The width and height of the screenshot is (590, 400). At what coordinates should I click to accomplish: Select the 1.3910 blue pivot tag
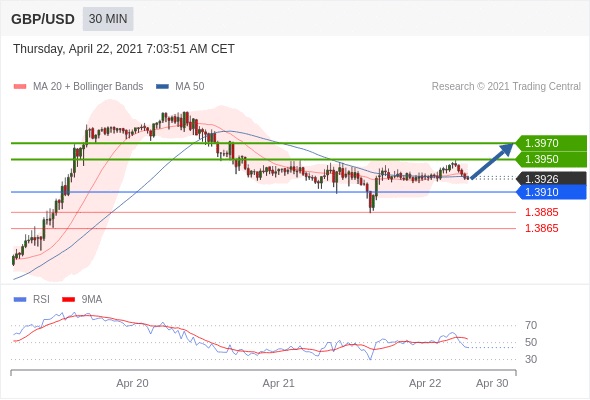(551, 192)
